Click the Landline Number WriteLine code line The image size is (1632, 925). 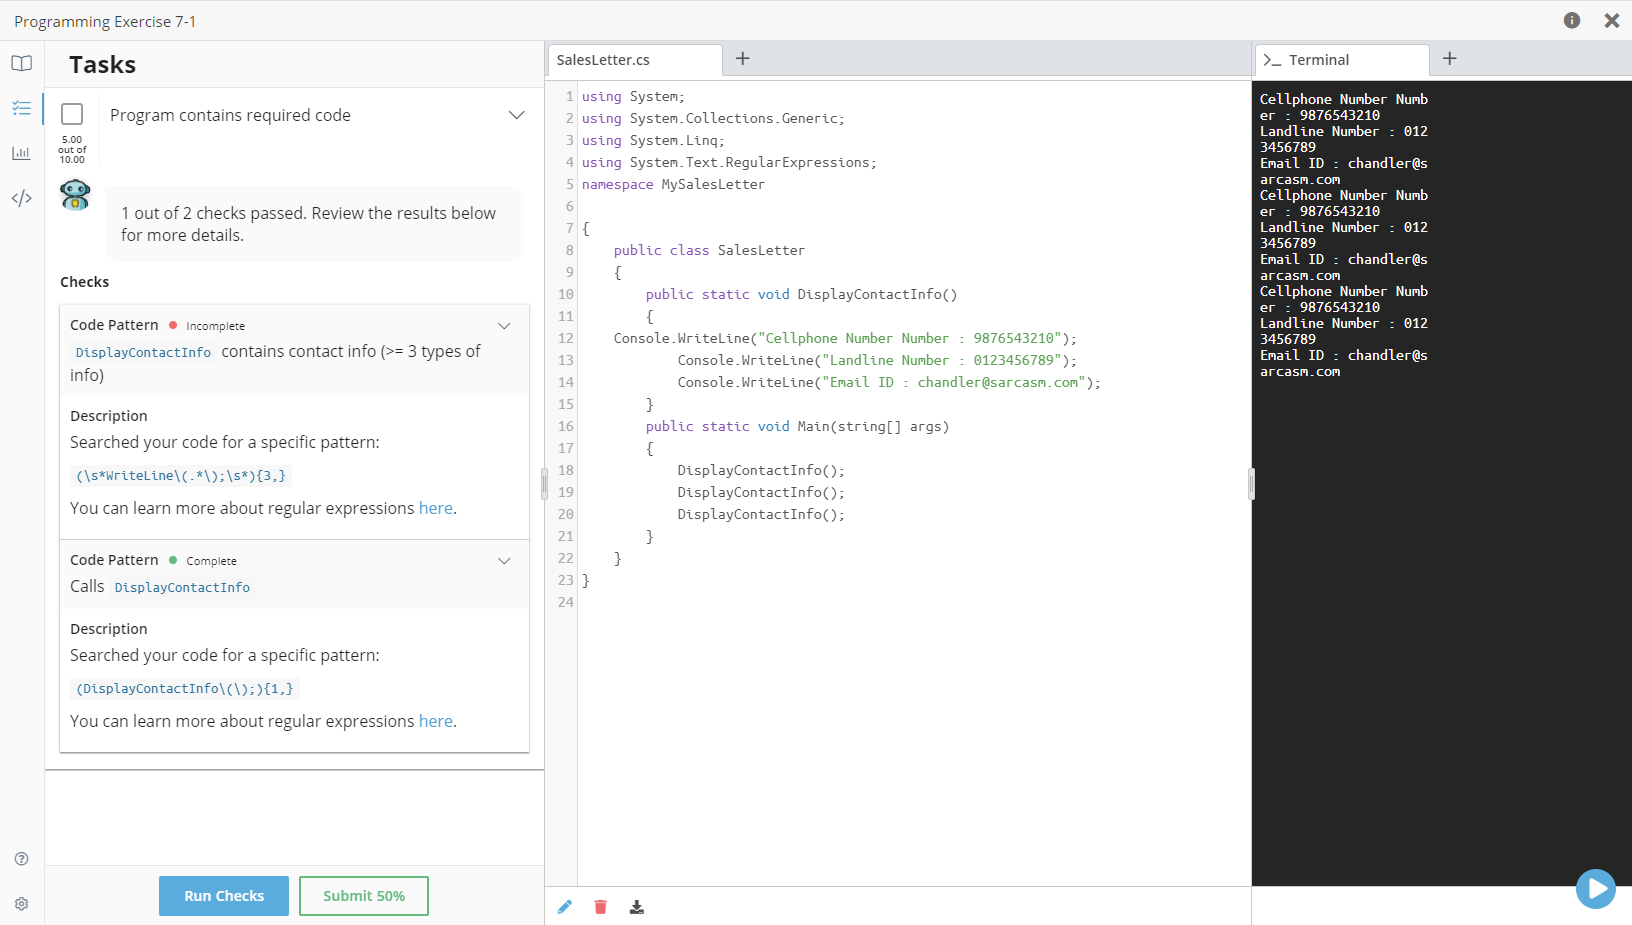pyautogui.click(x=877, y=360)
